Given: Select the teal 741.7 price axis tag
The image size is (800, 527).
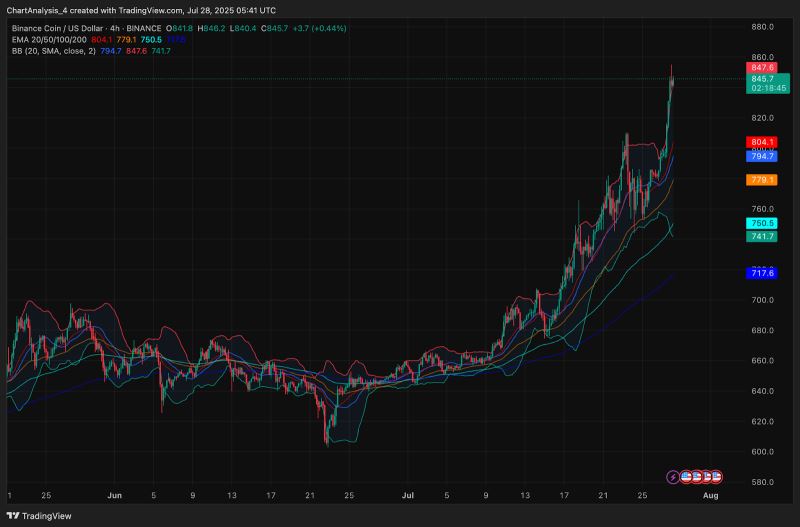Looking at the screenshot, I should 762,235.
